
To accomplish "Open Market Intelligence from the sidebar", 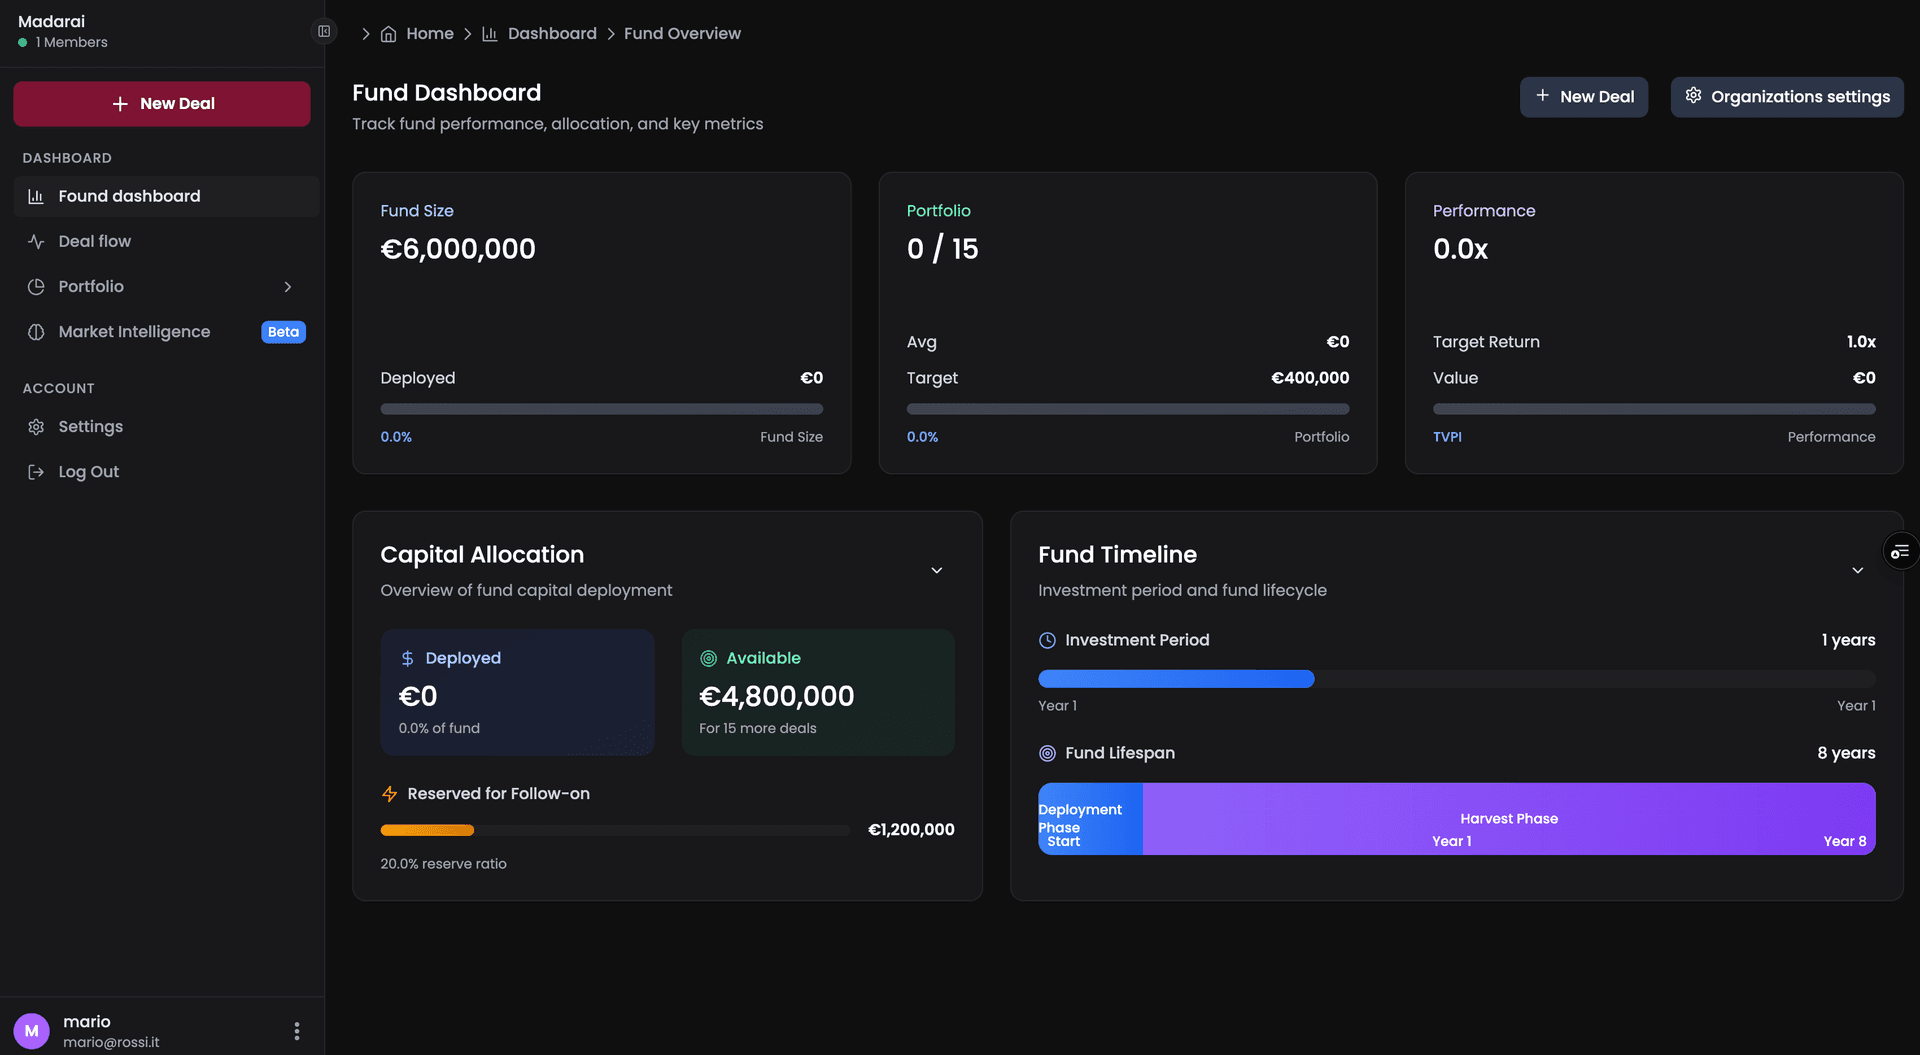I will click(134, 331).
